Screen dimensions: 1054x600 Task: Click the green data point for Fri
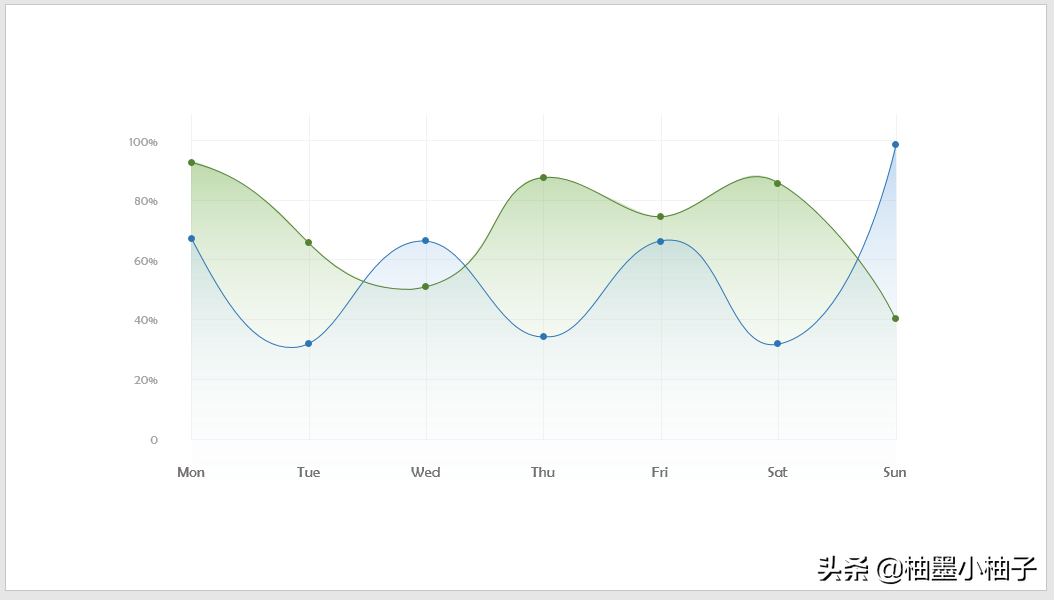[x=660, y=216]
